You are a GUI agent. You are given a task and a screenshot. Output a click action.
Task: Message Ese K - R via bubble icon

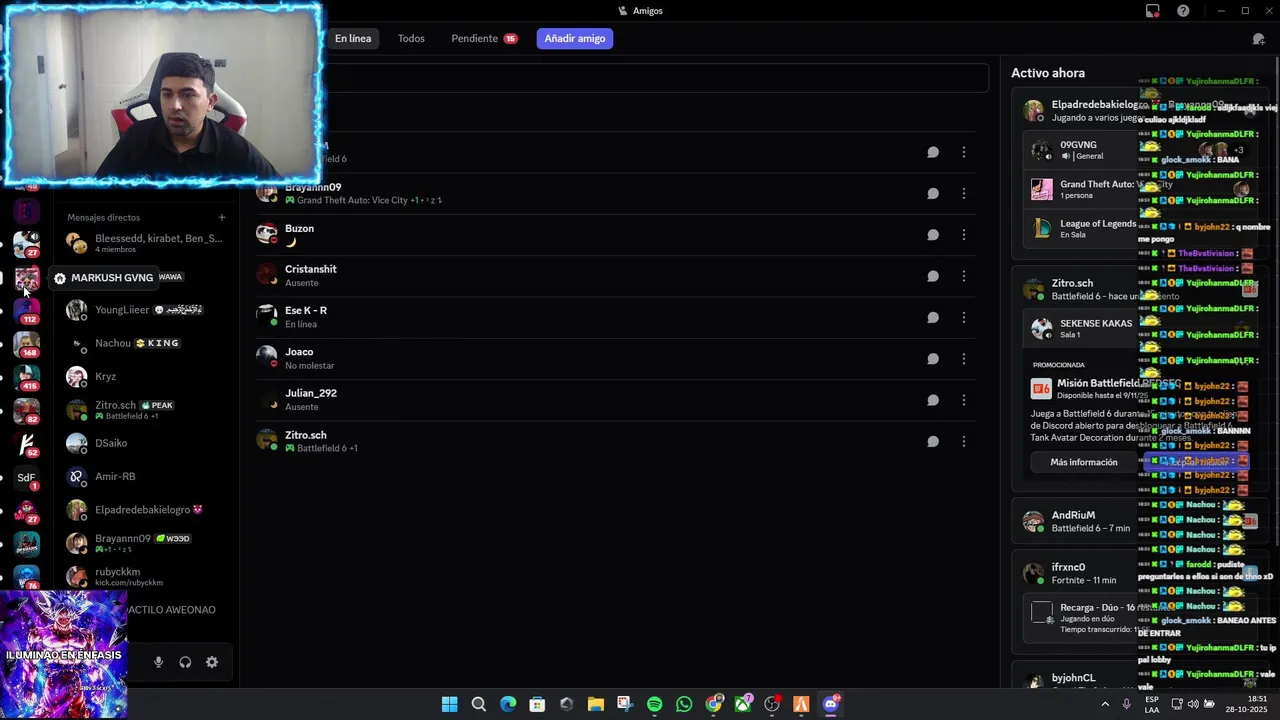pyautogui.click(x=932, y=317)
